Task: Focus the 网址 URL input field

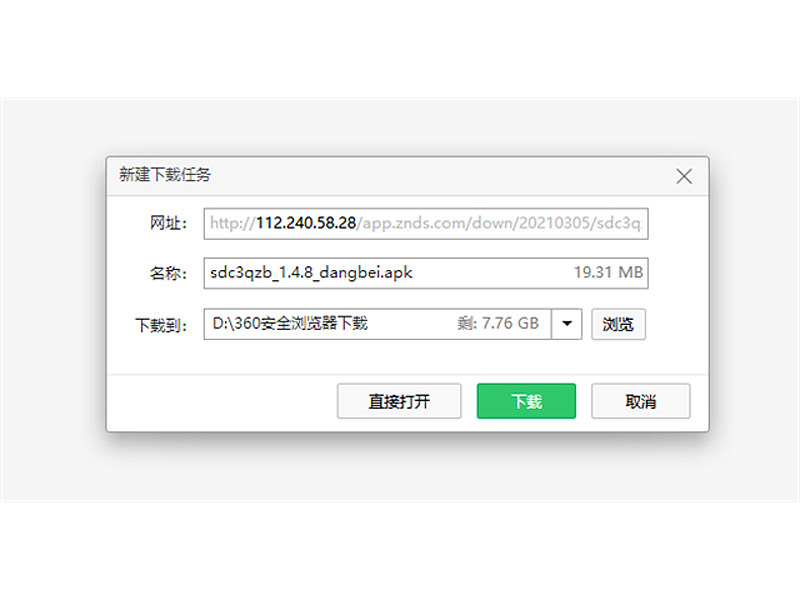Action: [x=426, y=223]
